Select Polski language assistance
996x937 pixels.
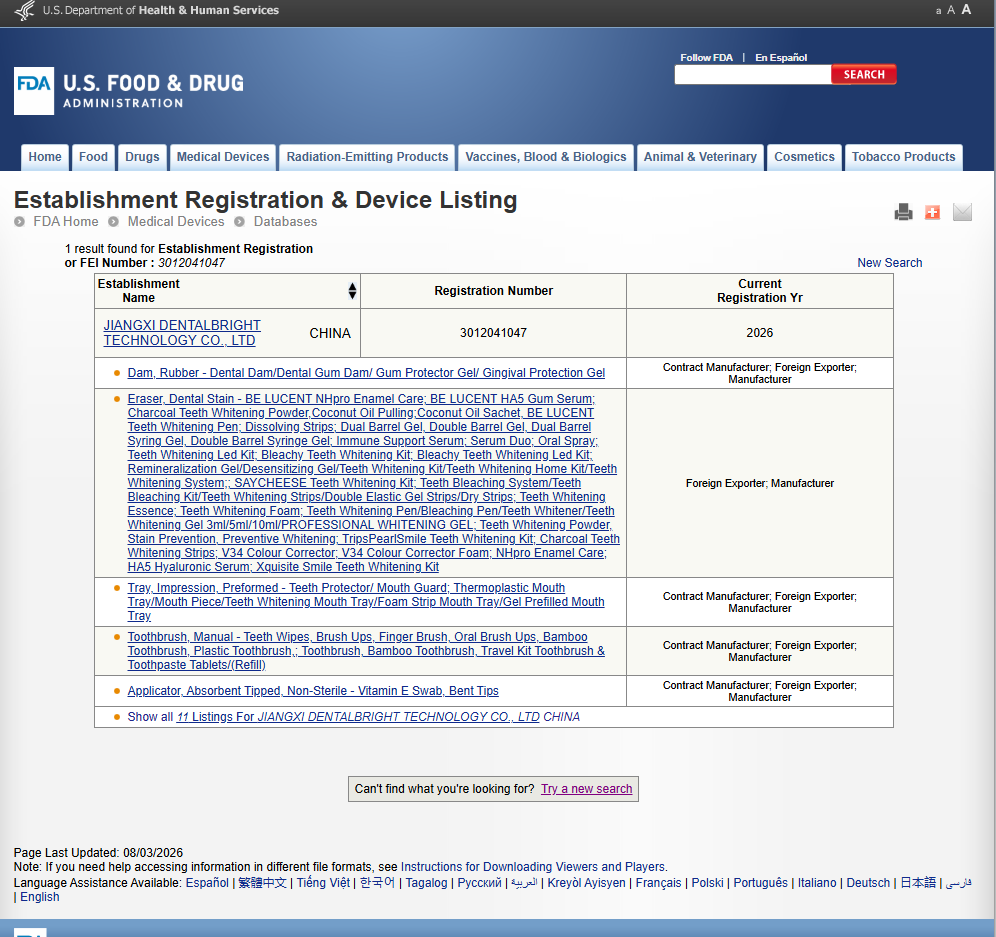(x=707, y=883)
